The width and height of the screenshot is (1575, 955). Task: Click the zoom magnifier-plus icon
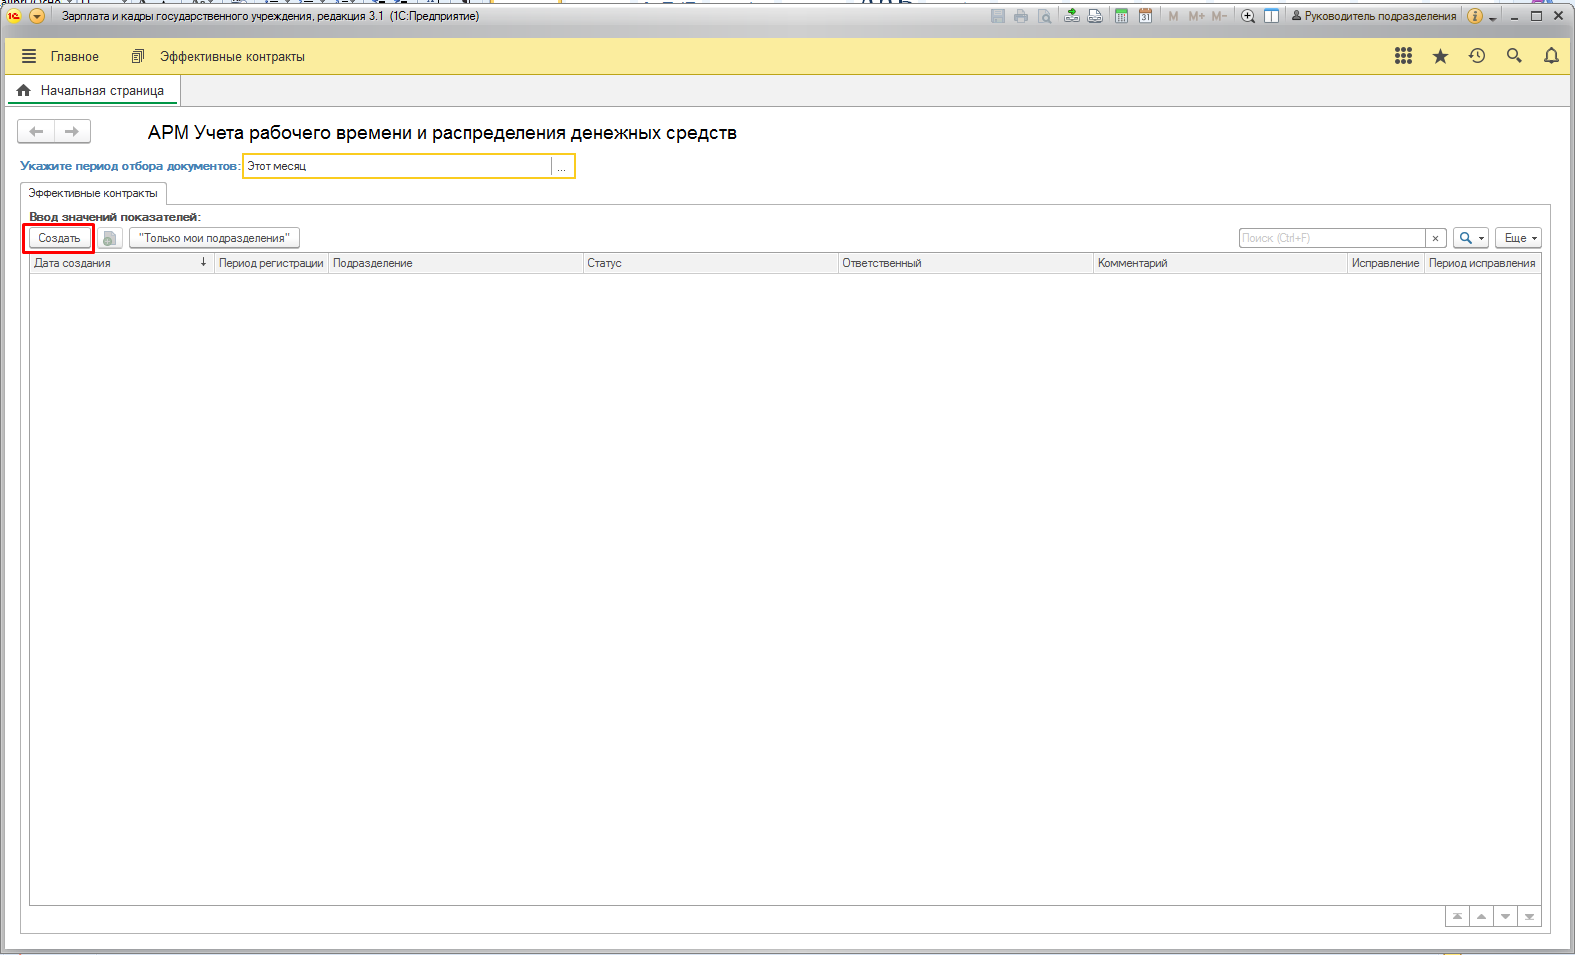(x=1248, y=16)
